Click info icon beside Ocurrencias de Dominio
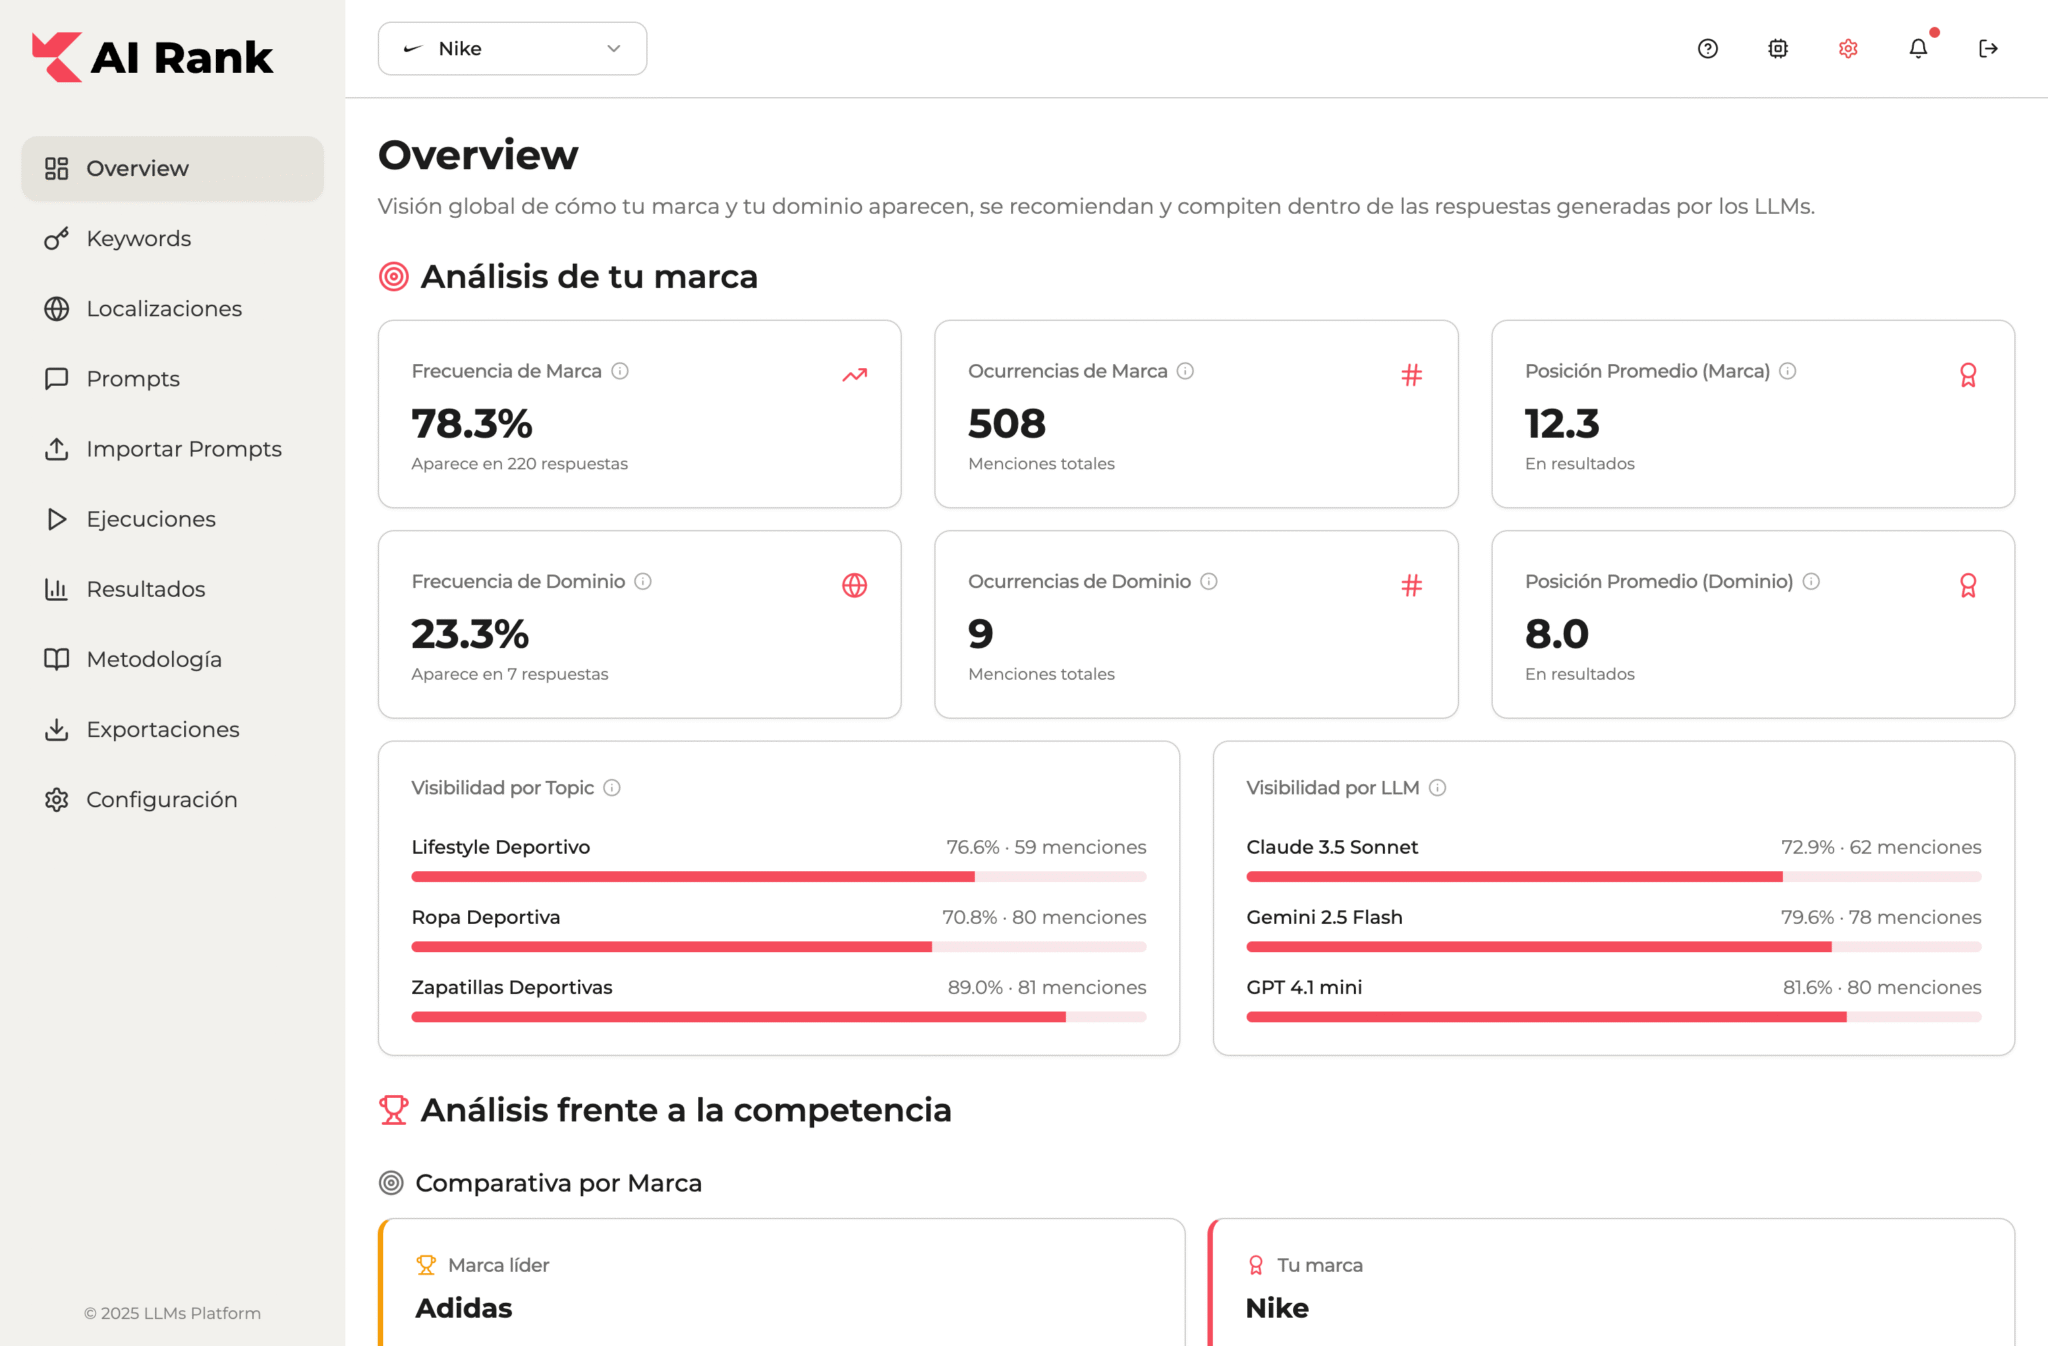 (1209, 581)
